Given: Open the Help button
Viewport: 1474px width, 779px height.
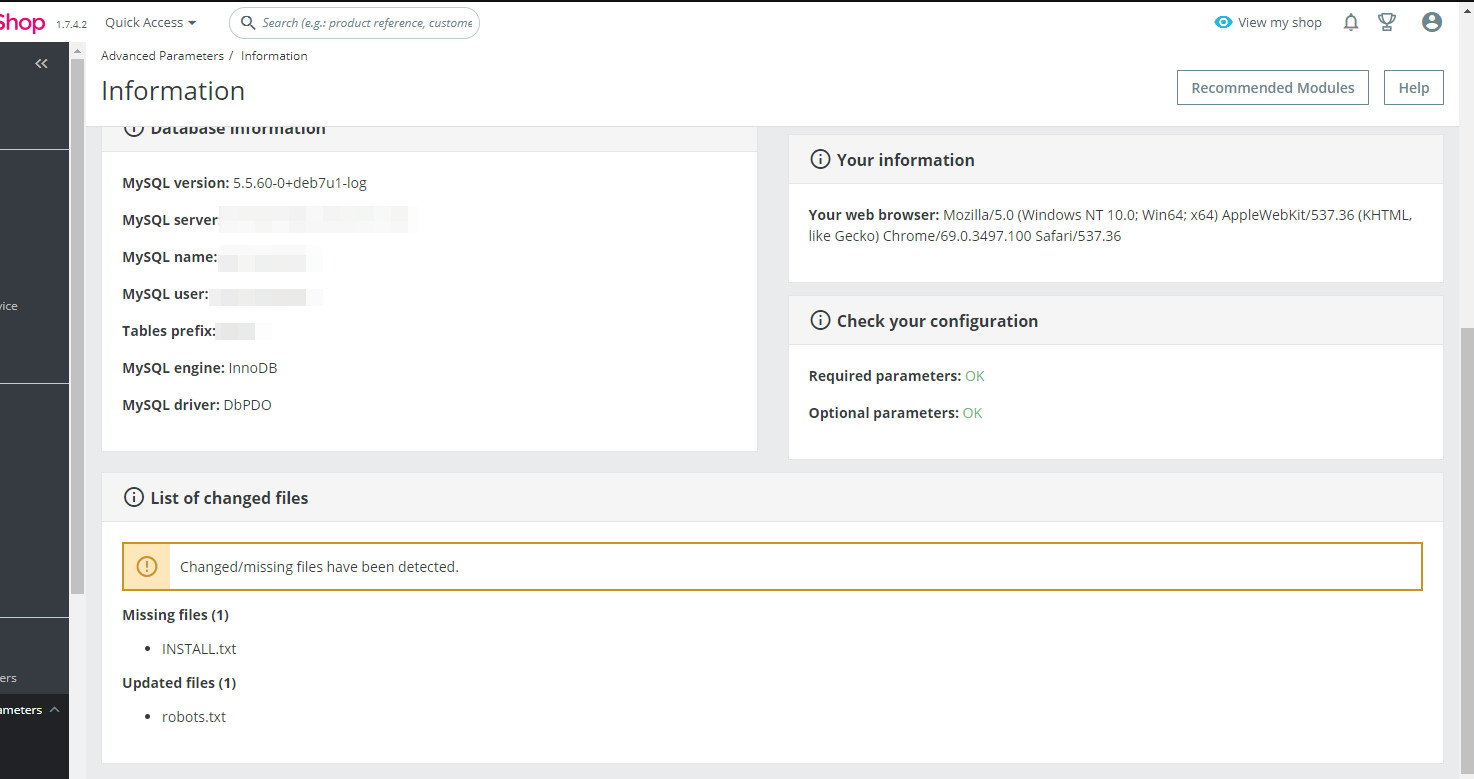Looking at the screenshot, I should point(1413,88).
